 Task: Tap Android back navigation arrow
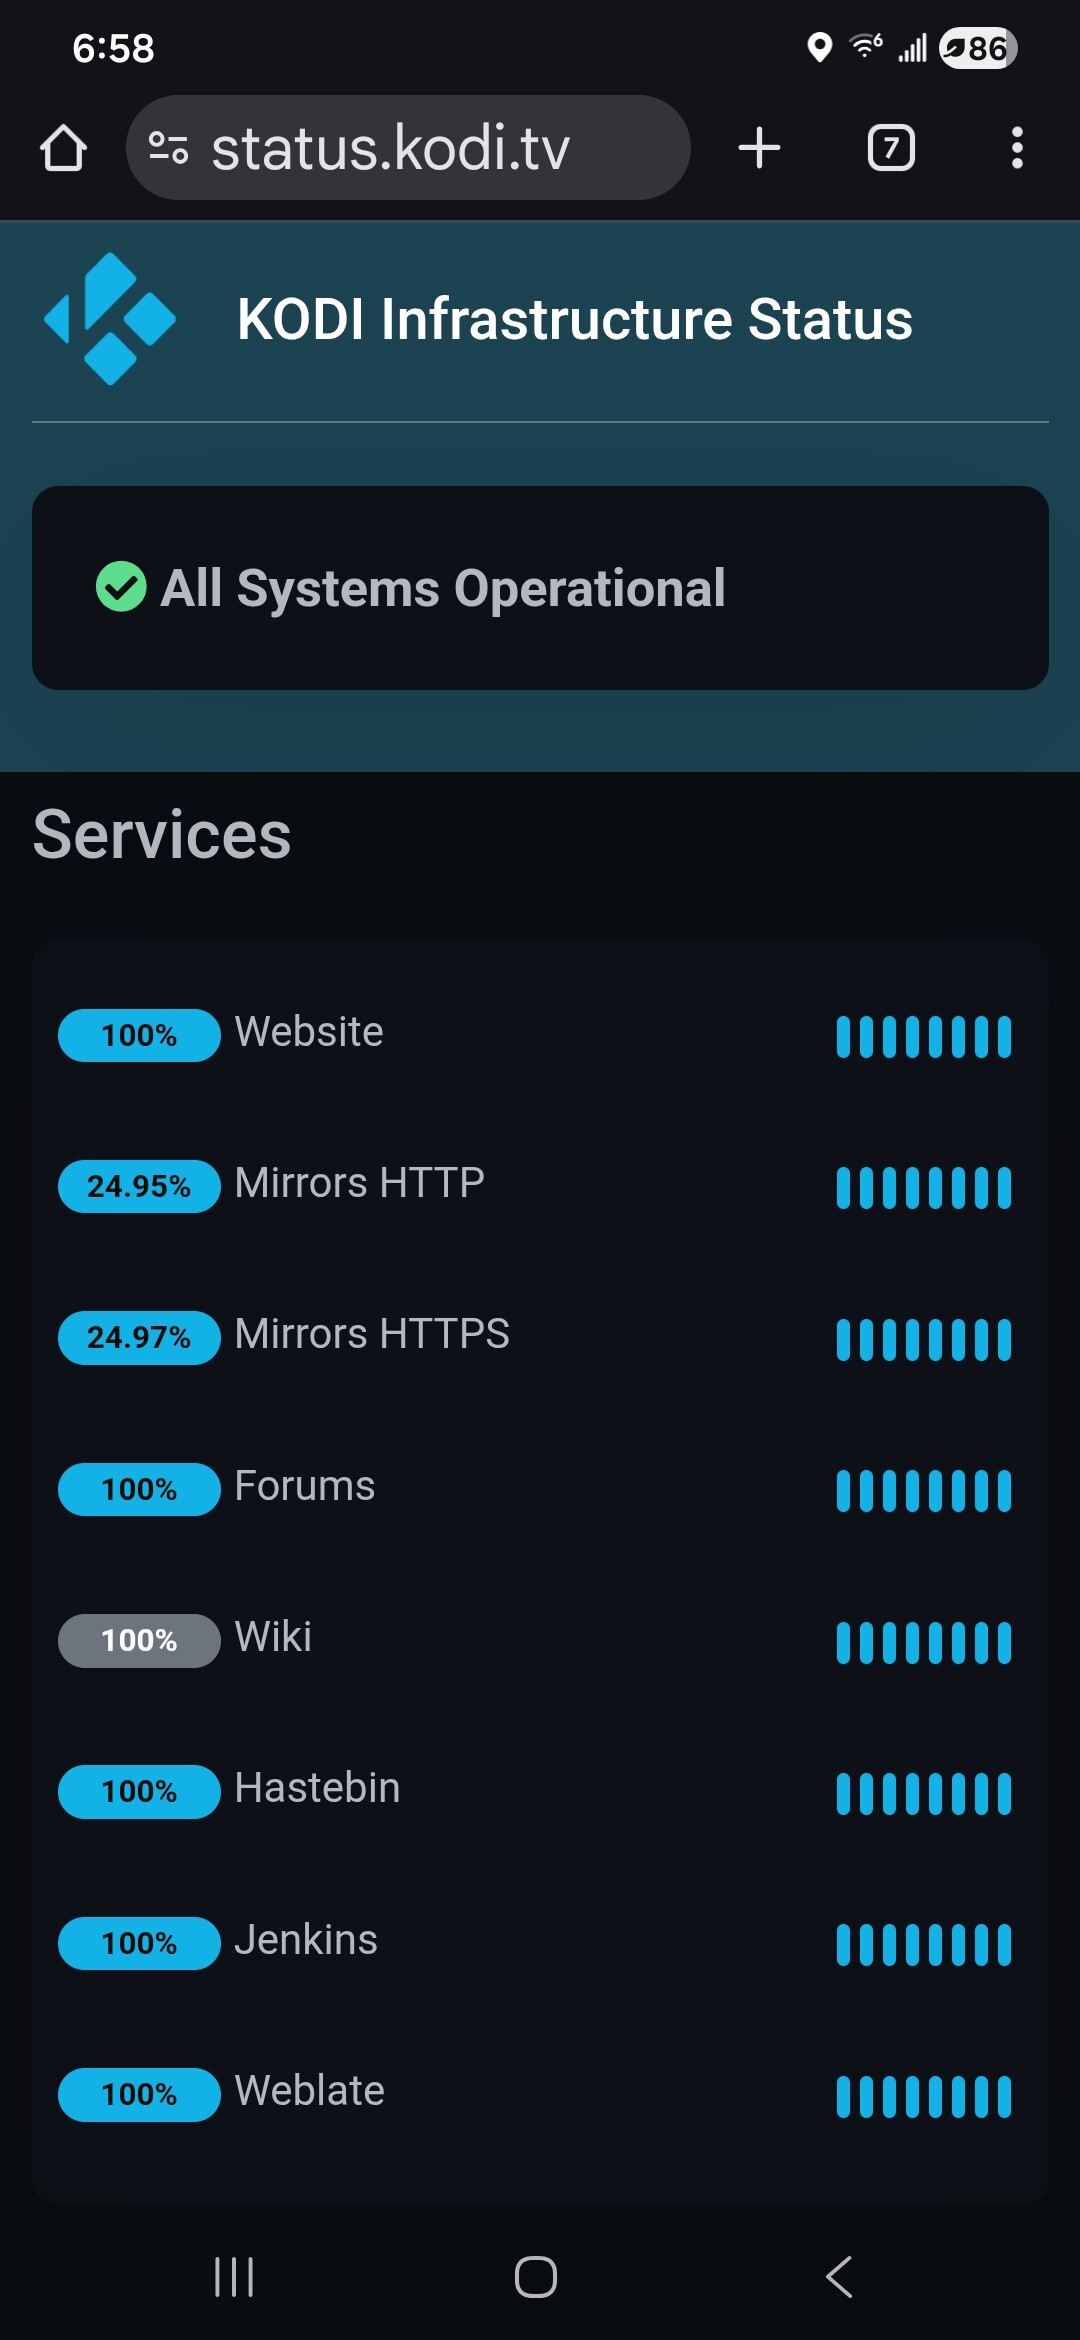tap(840, 2277)
